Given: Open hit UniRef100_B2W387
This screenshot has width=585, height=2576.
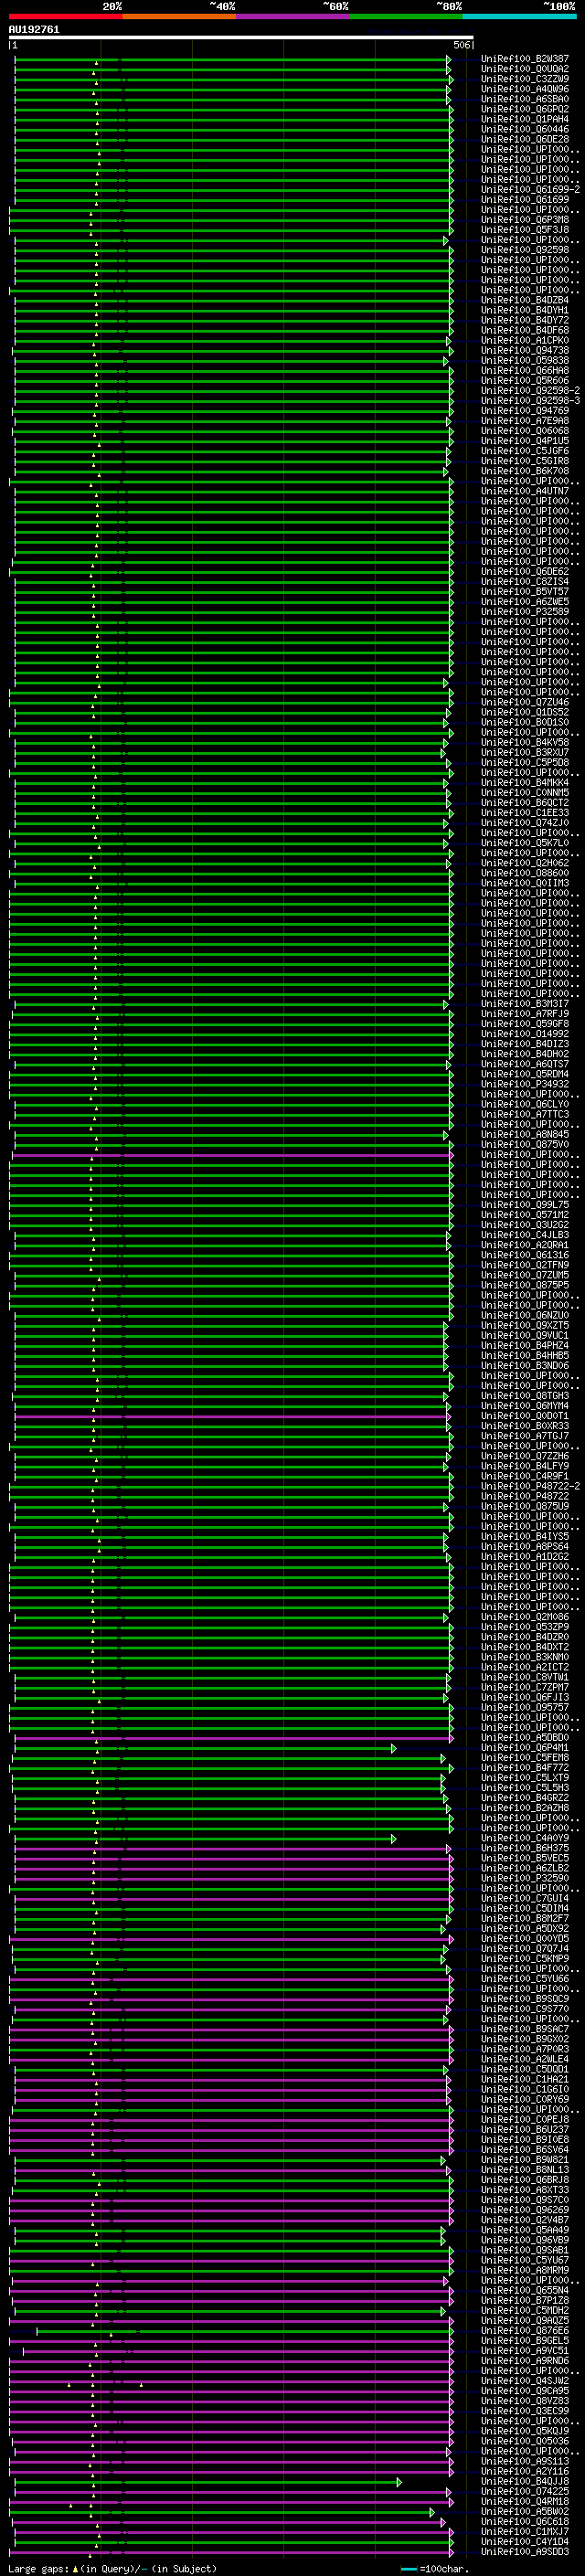Looking at the screenshot, I should [525, 59].
